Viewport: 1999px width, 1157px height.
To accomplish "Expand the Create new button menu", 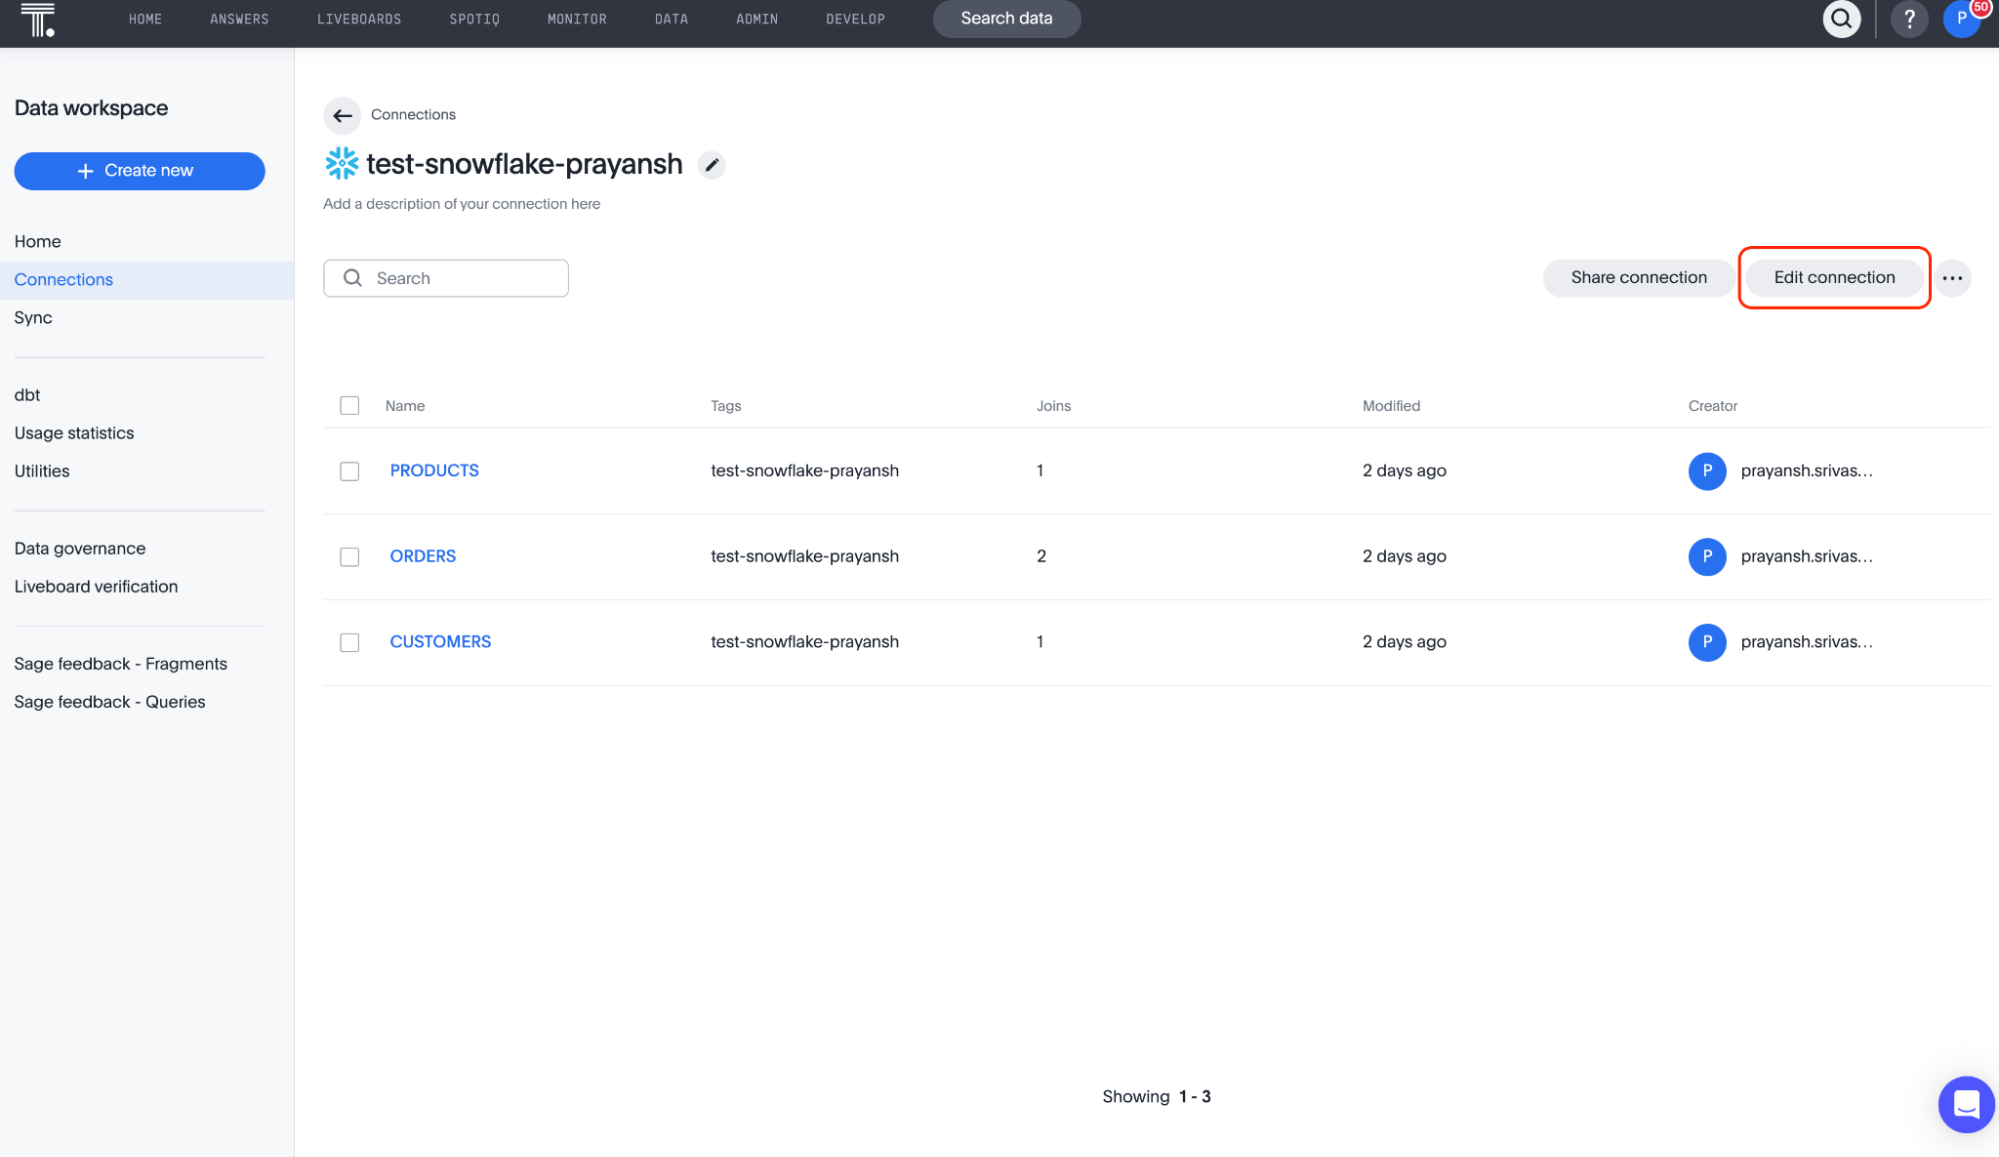I will coord(139,171).
